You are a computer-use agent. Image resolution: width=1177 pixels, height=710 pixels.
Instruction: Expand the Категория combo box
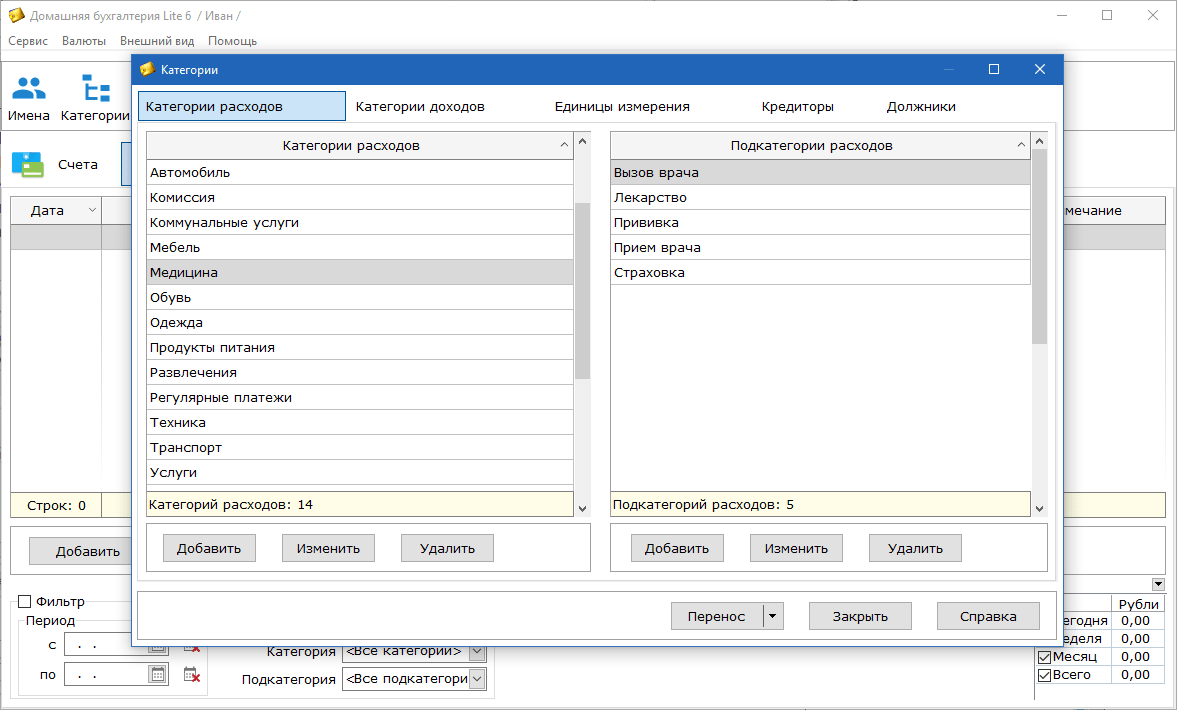tap(477, 651)
